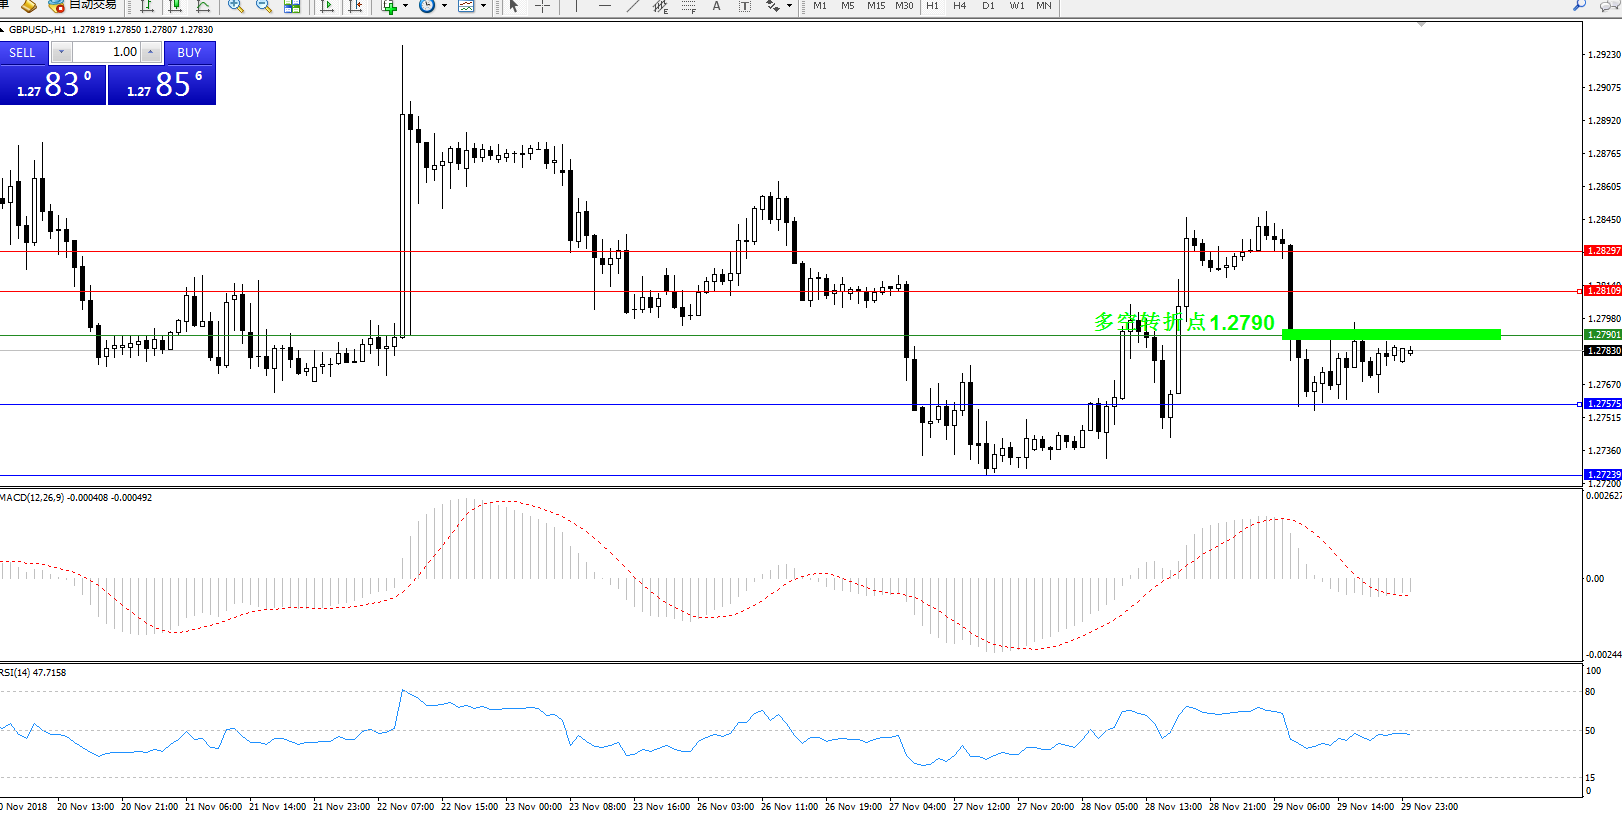Toggle the Auto Trading button
The image size is (1622, 815).
coord(82,5)
